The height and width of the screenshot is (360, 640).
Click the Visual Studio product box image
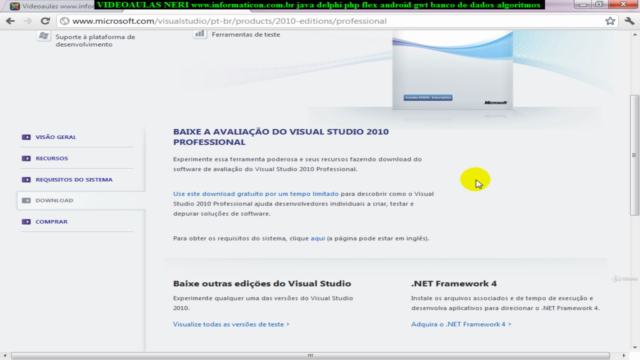click(x=453, y=70)
